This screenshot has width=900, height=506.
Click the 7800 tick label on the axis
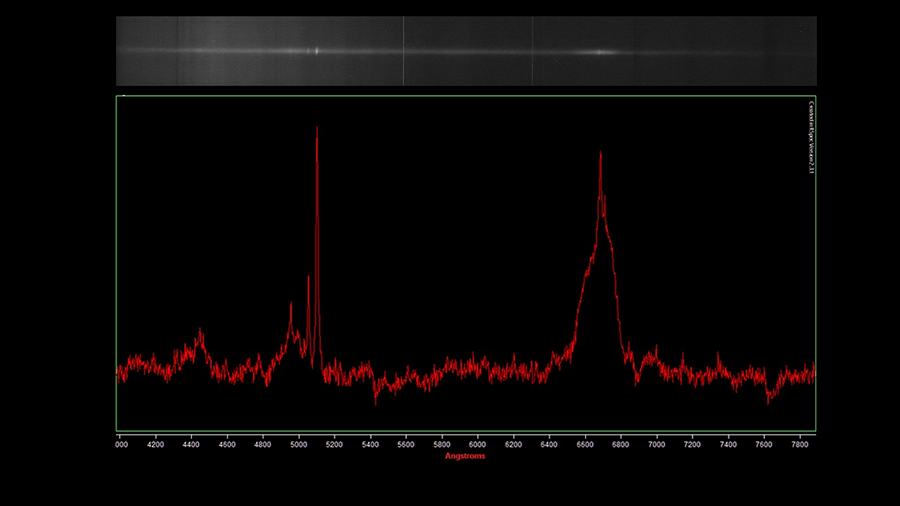coord(800,444)
